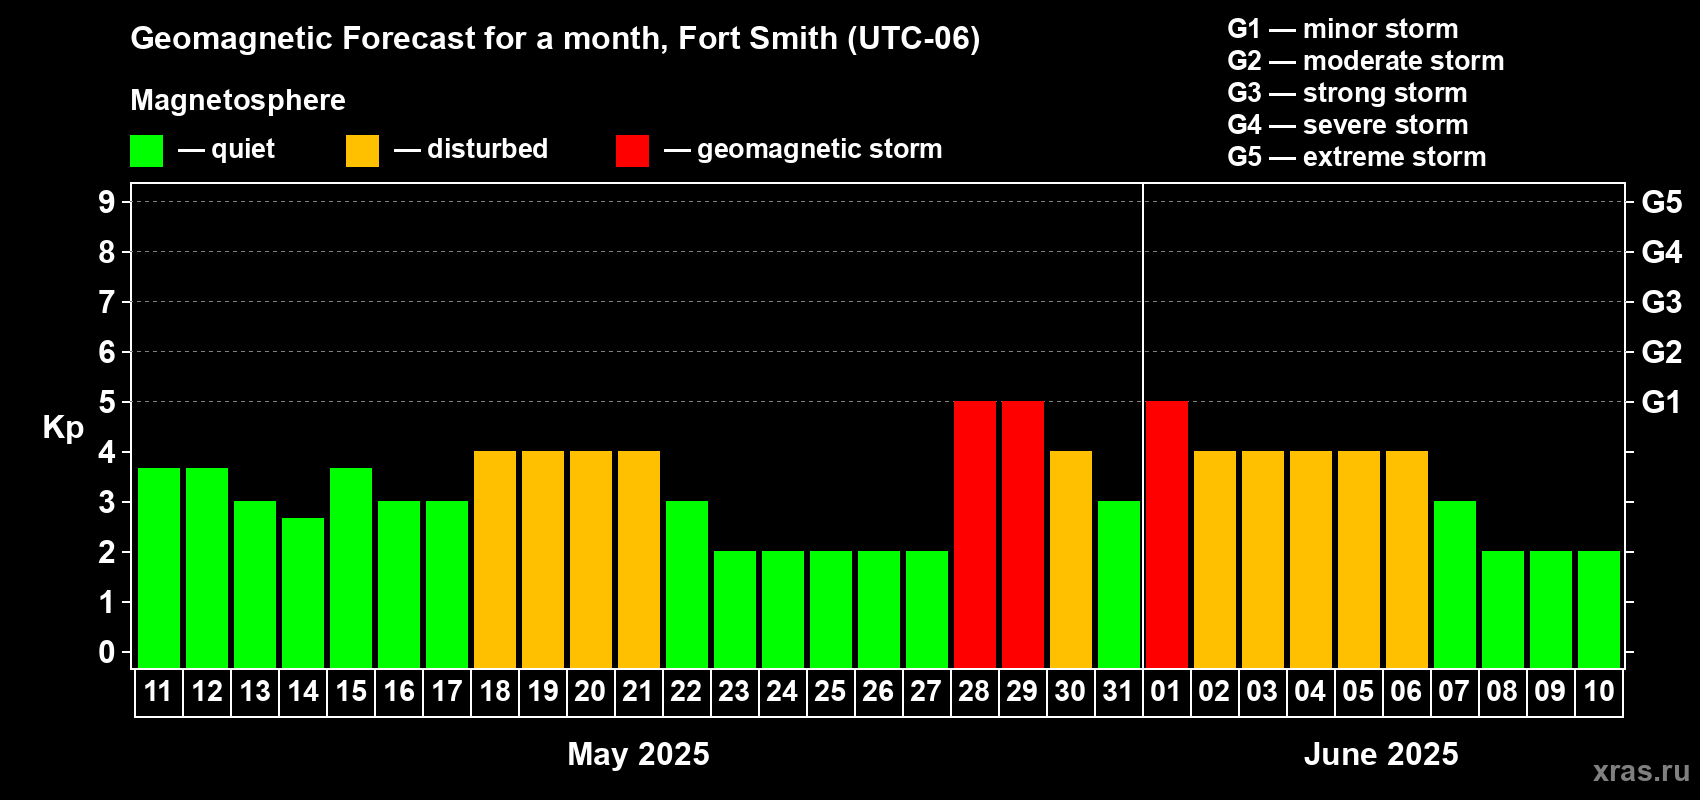The width and height of the screenshot is (1700, 800).
Task: Click the orange bar for June 04
Action: pos(1311,559)
